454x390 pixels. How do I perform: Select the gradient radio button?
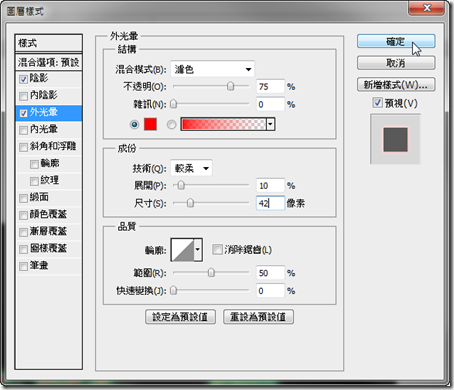171,124
